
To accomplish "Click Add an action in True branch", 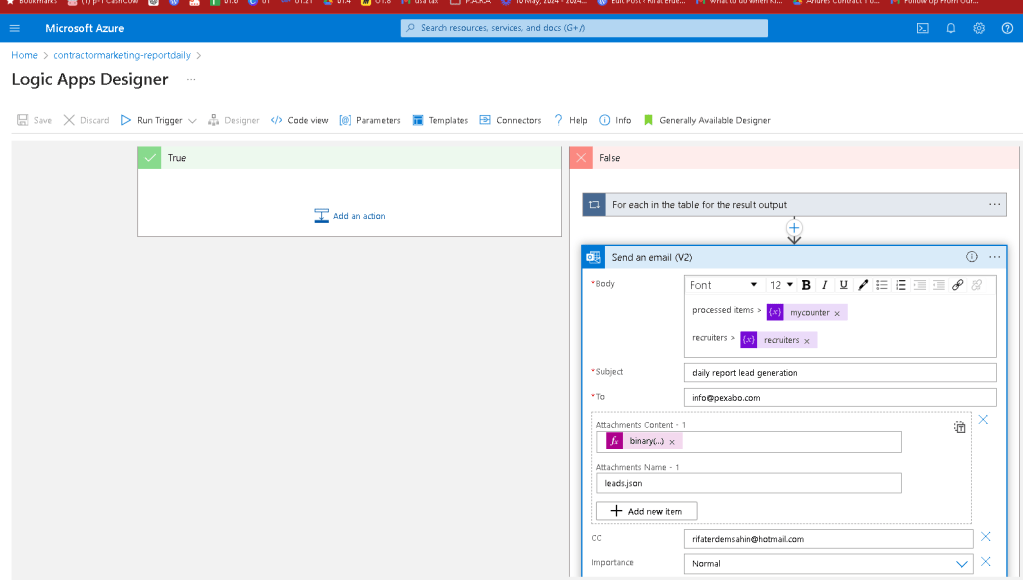I will point(350,216).
